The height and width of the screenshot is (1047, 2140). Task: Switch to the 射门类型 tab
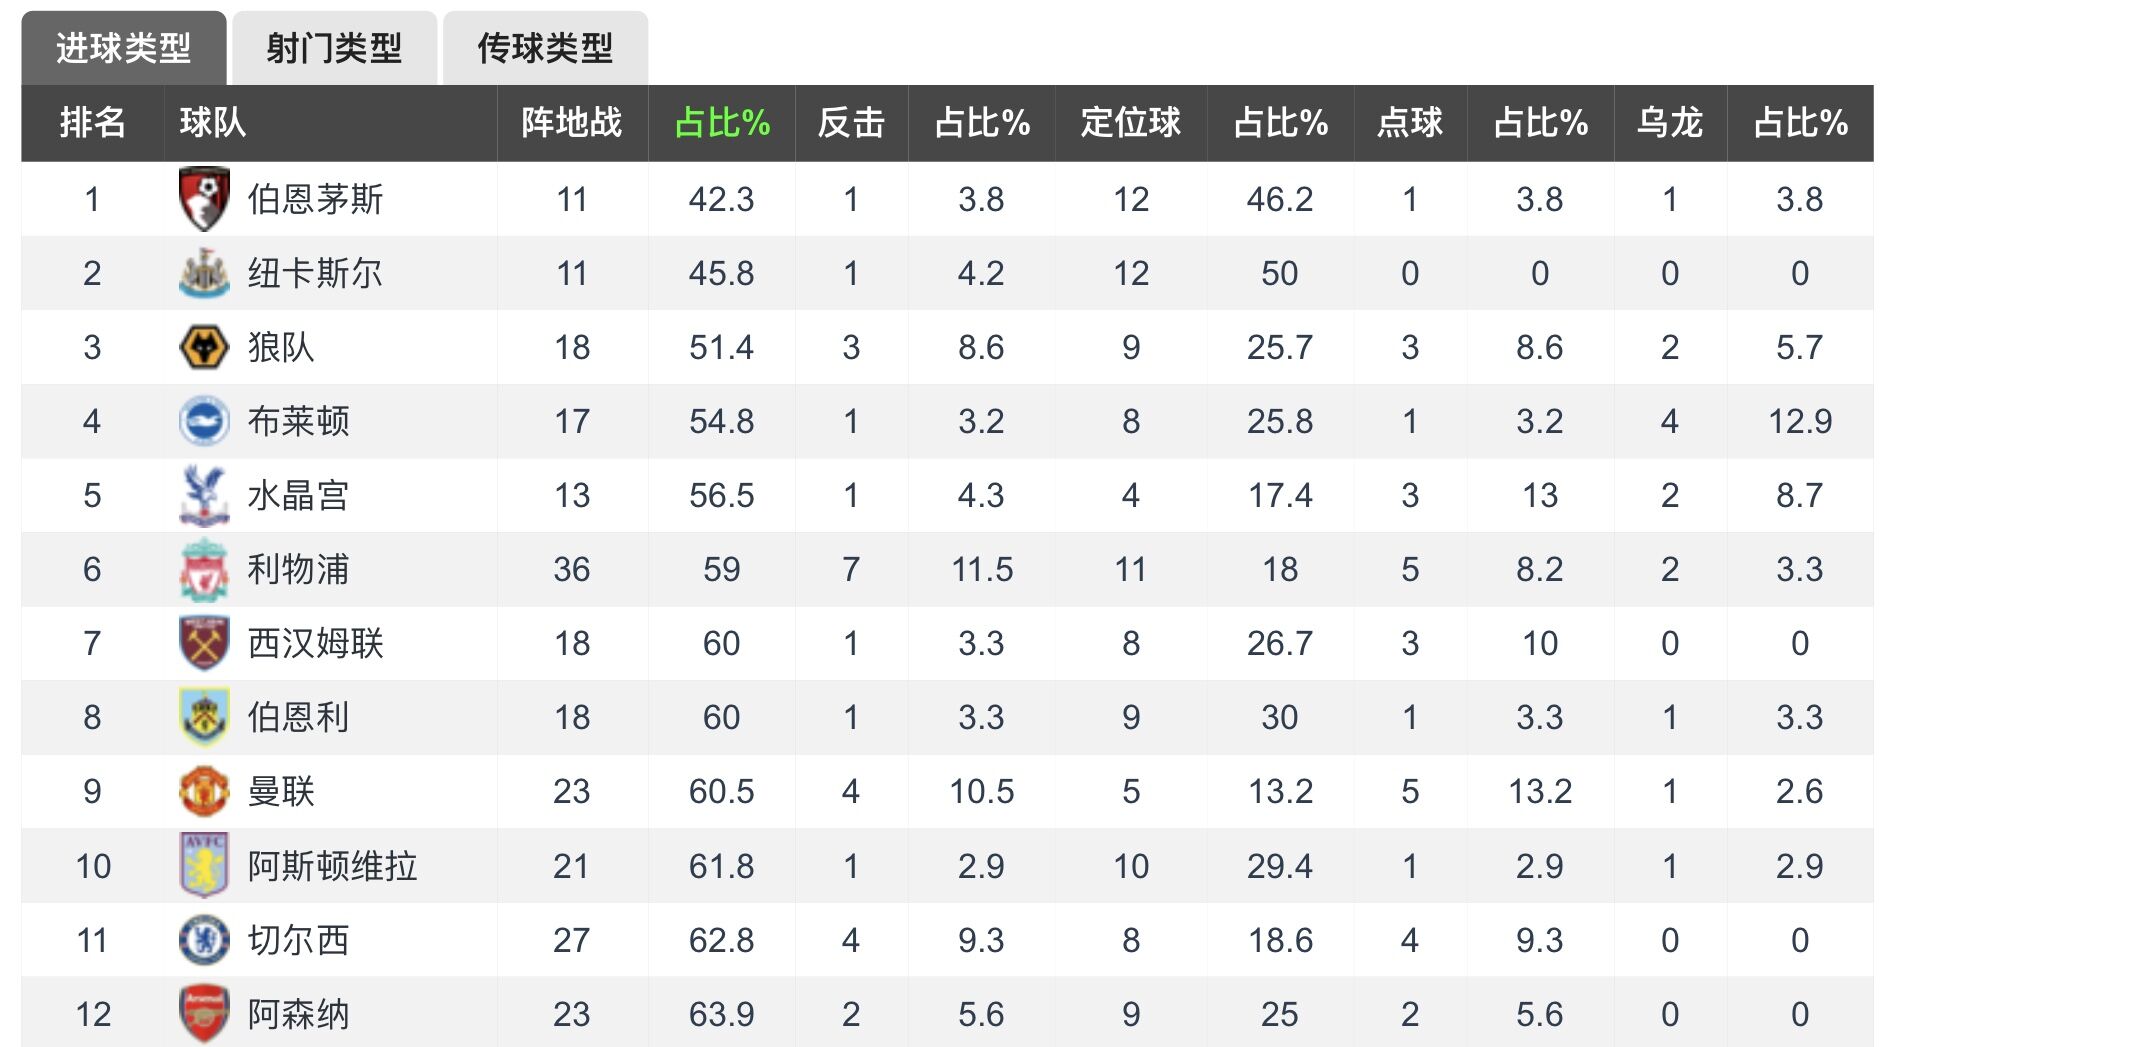point(334,48)
